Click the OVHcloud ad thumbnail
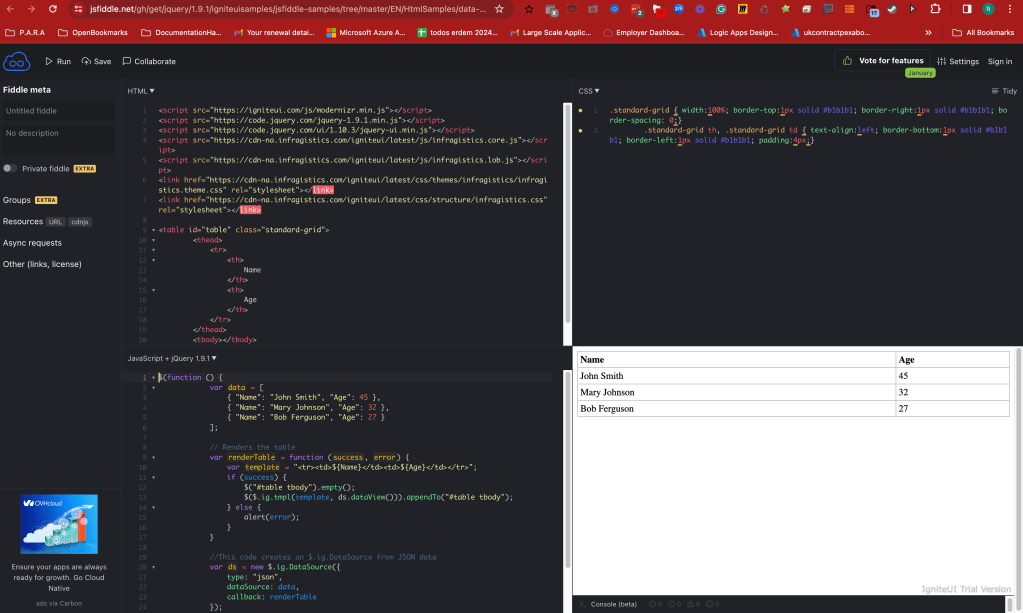Image resolution: width=1023 pixels, height=613 pixels. [59, 524]
